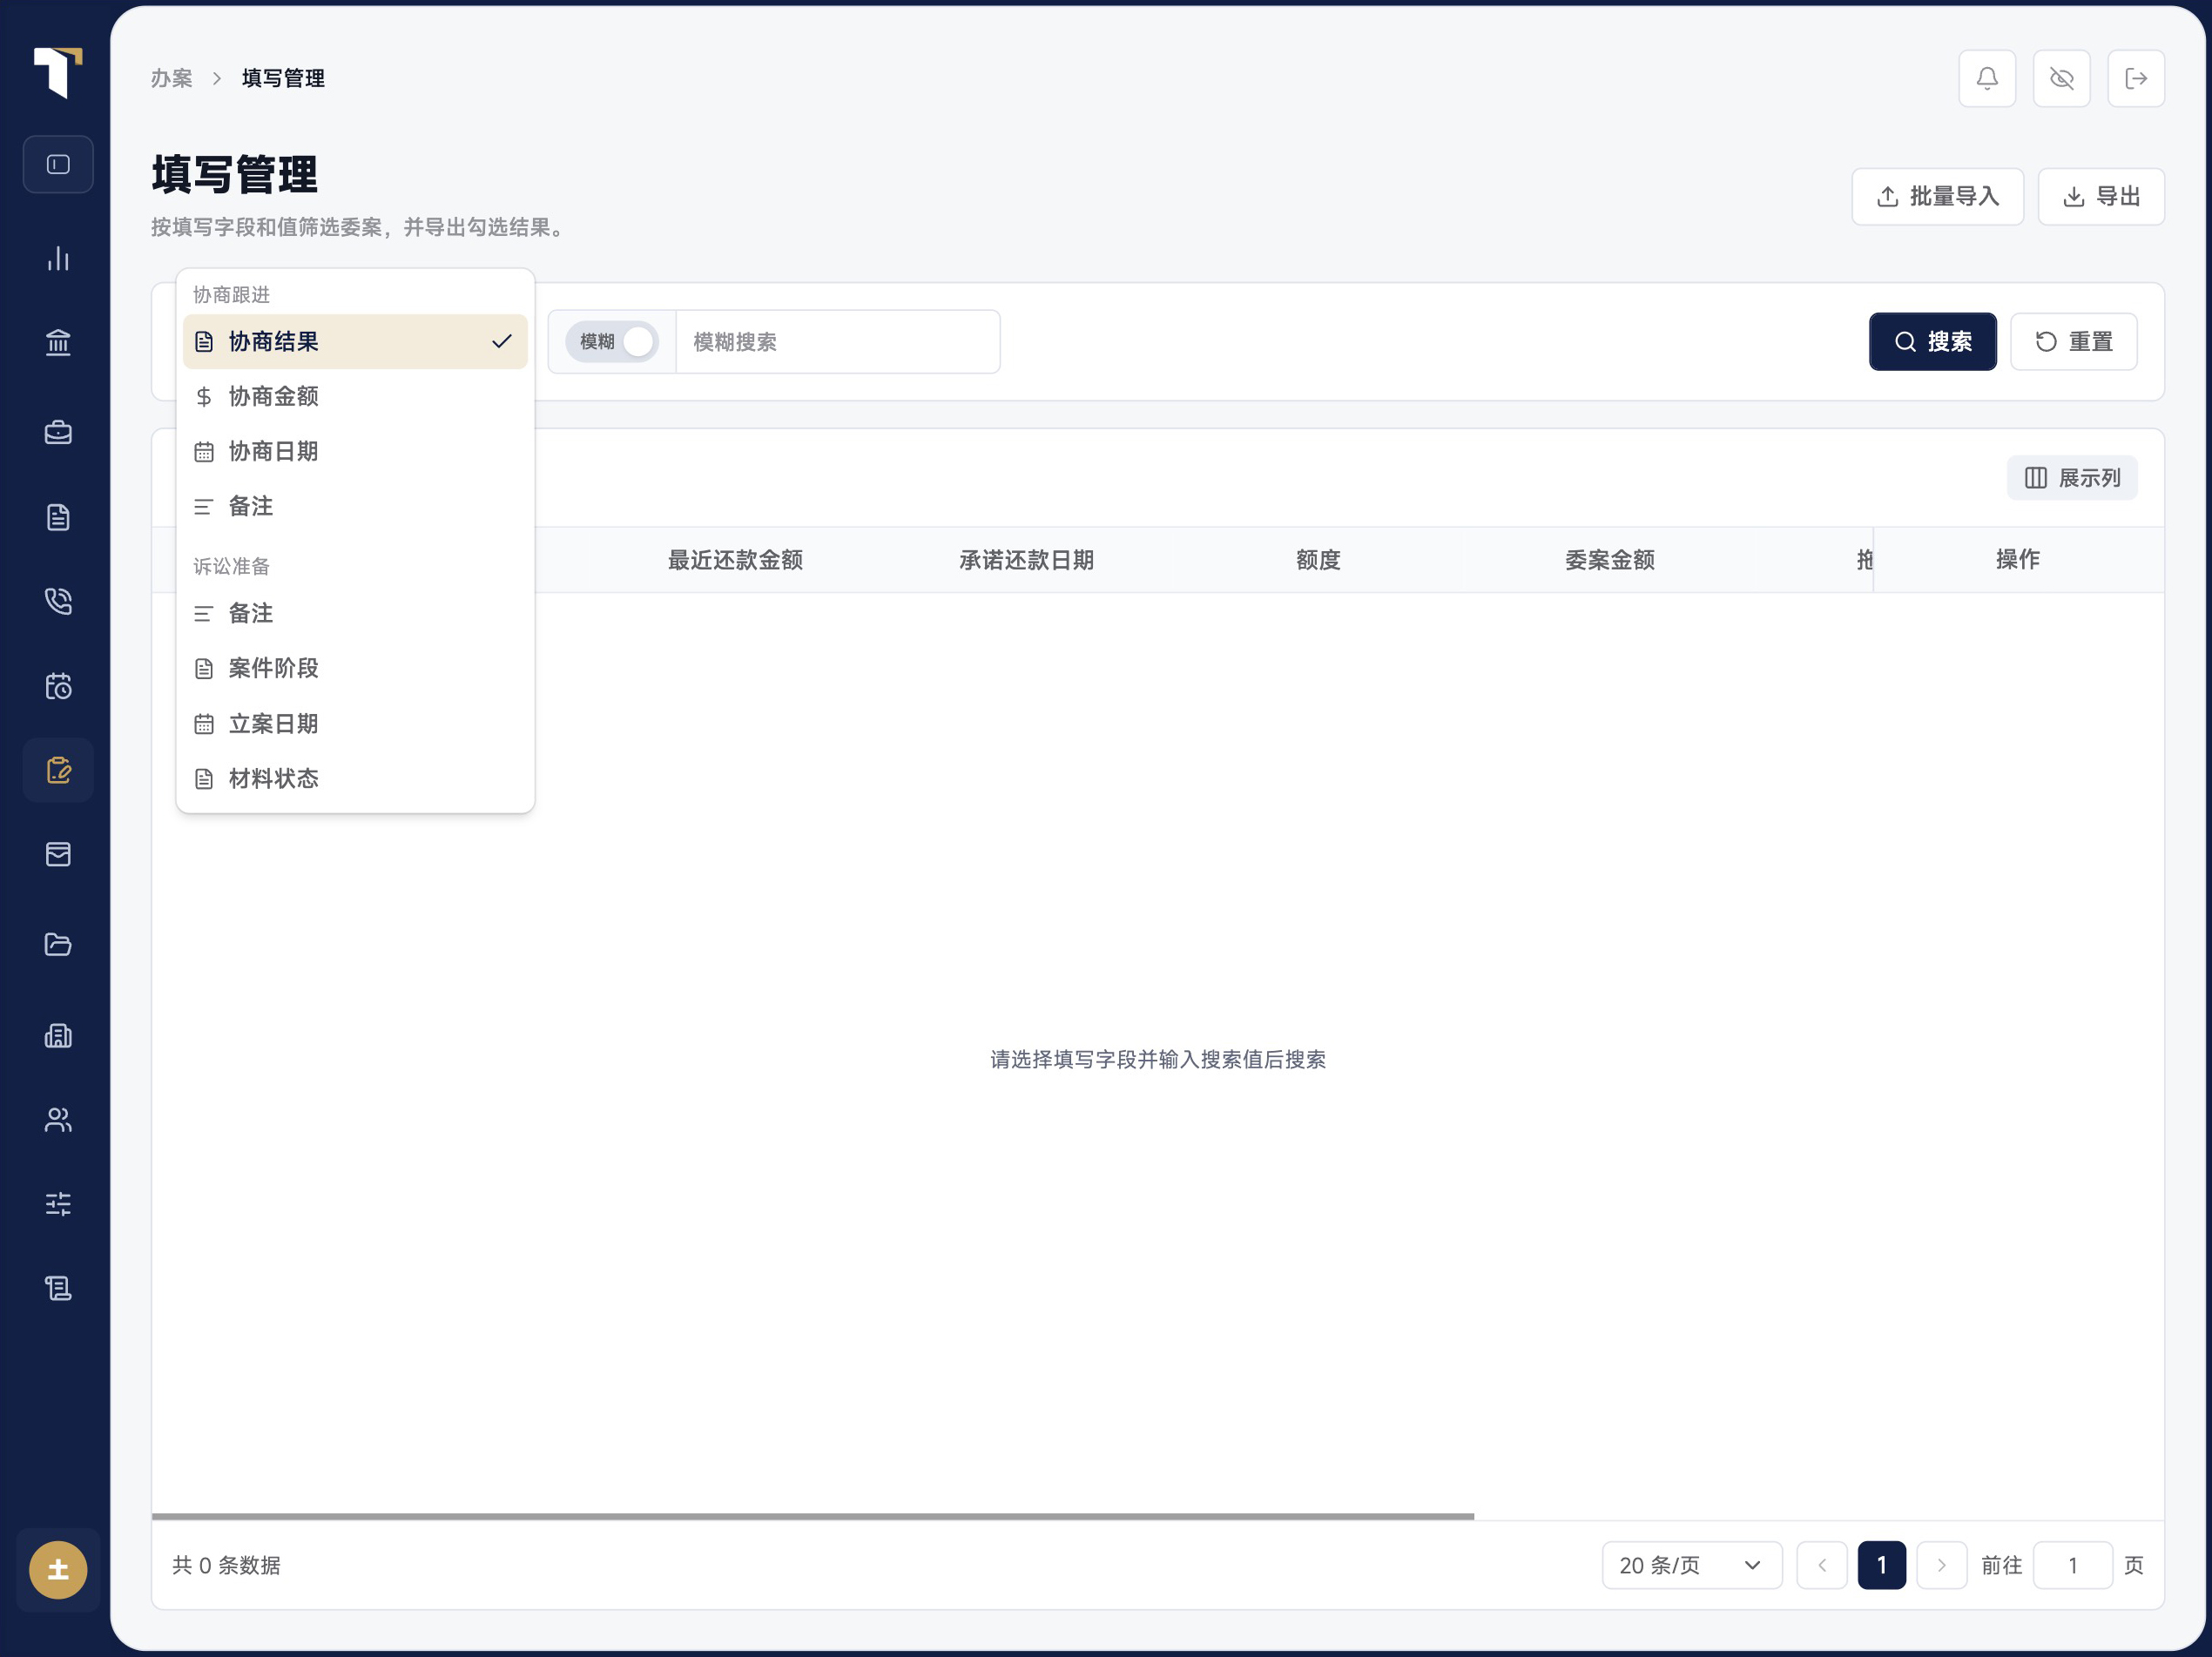Toggle the eye-off privacy mask icon
Image resolution: width=2212 pixels, height=1657 pixels.
2061,78
